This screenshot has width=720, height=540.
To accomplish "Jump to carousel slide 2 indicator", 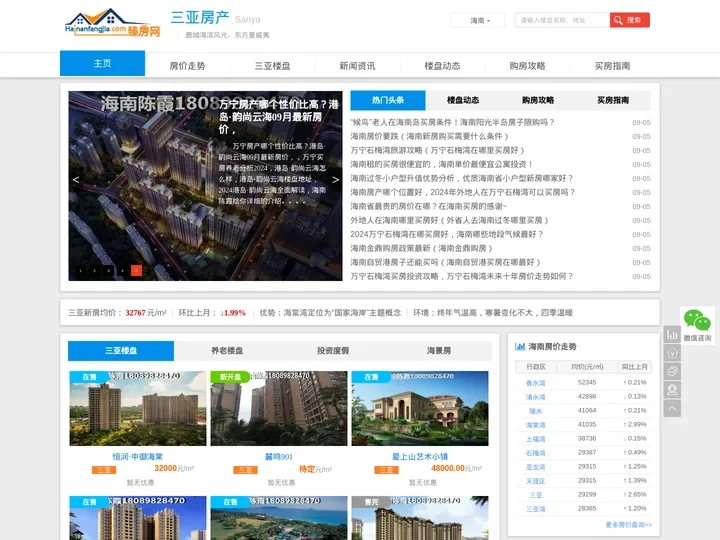I will 95,270.
